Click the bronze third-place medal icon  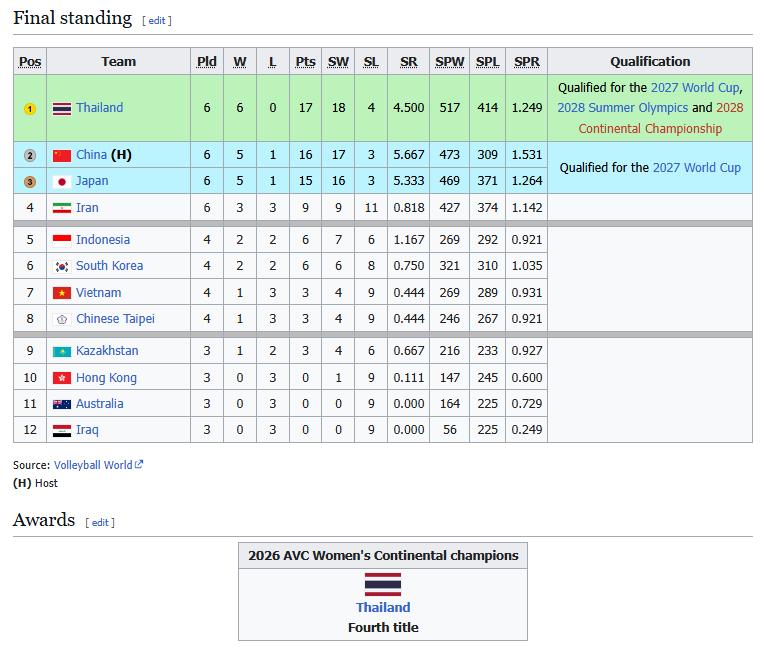(x=30, y=182)
